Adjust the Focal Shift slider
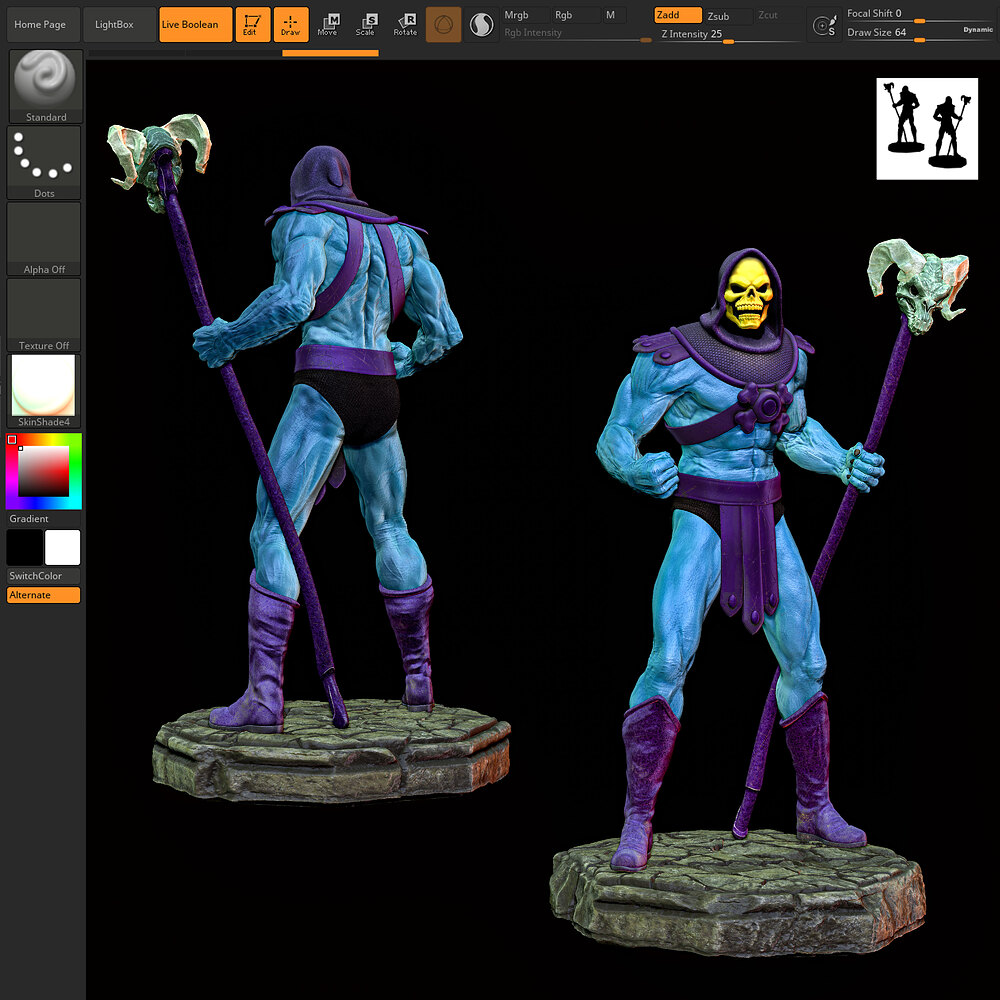This screenshot has width=1000, height=1000. pos(920,14)
